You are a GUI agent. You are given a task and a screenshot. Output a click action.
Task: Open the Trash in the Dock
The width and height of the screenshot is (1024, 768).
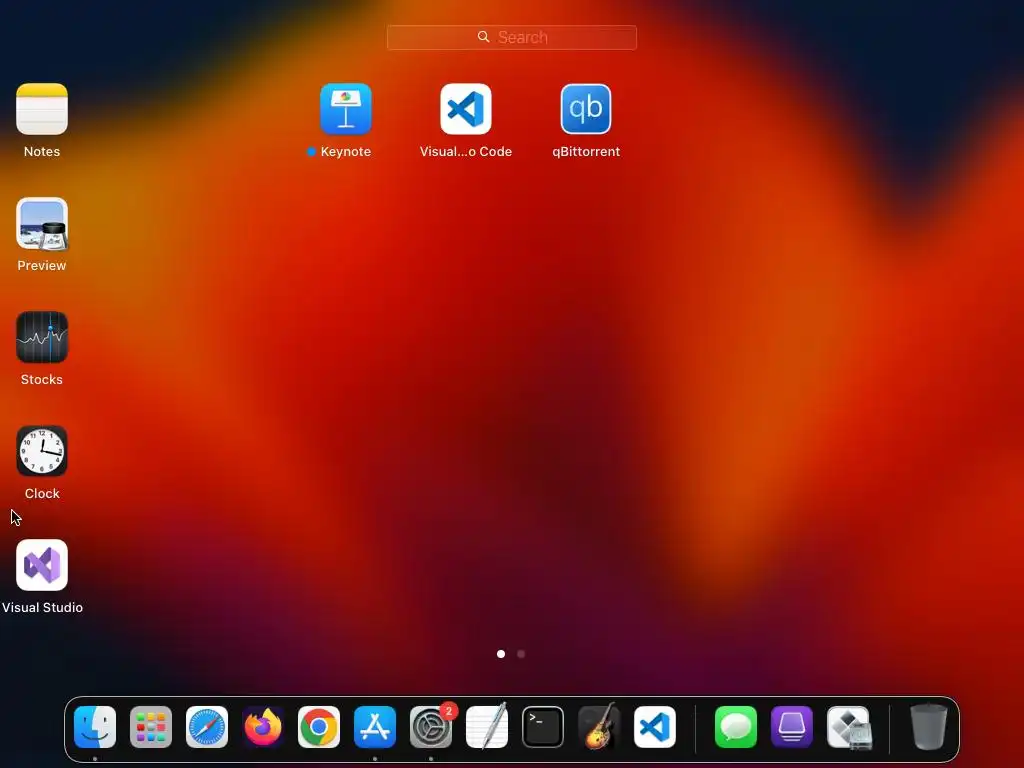point(928,727)
